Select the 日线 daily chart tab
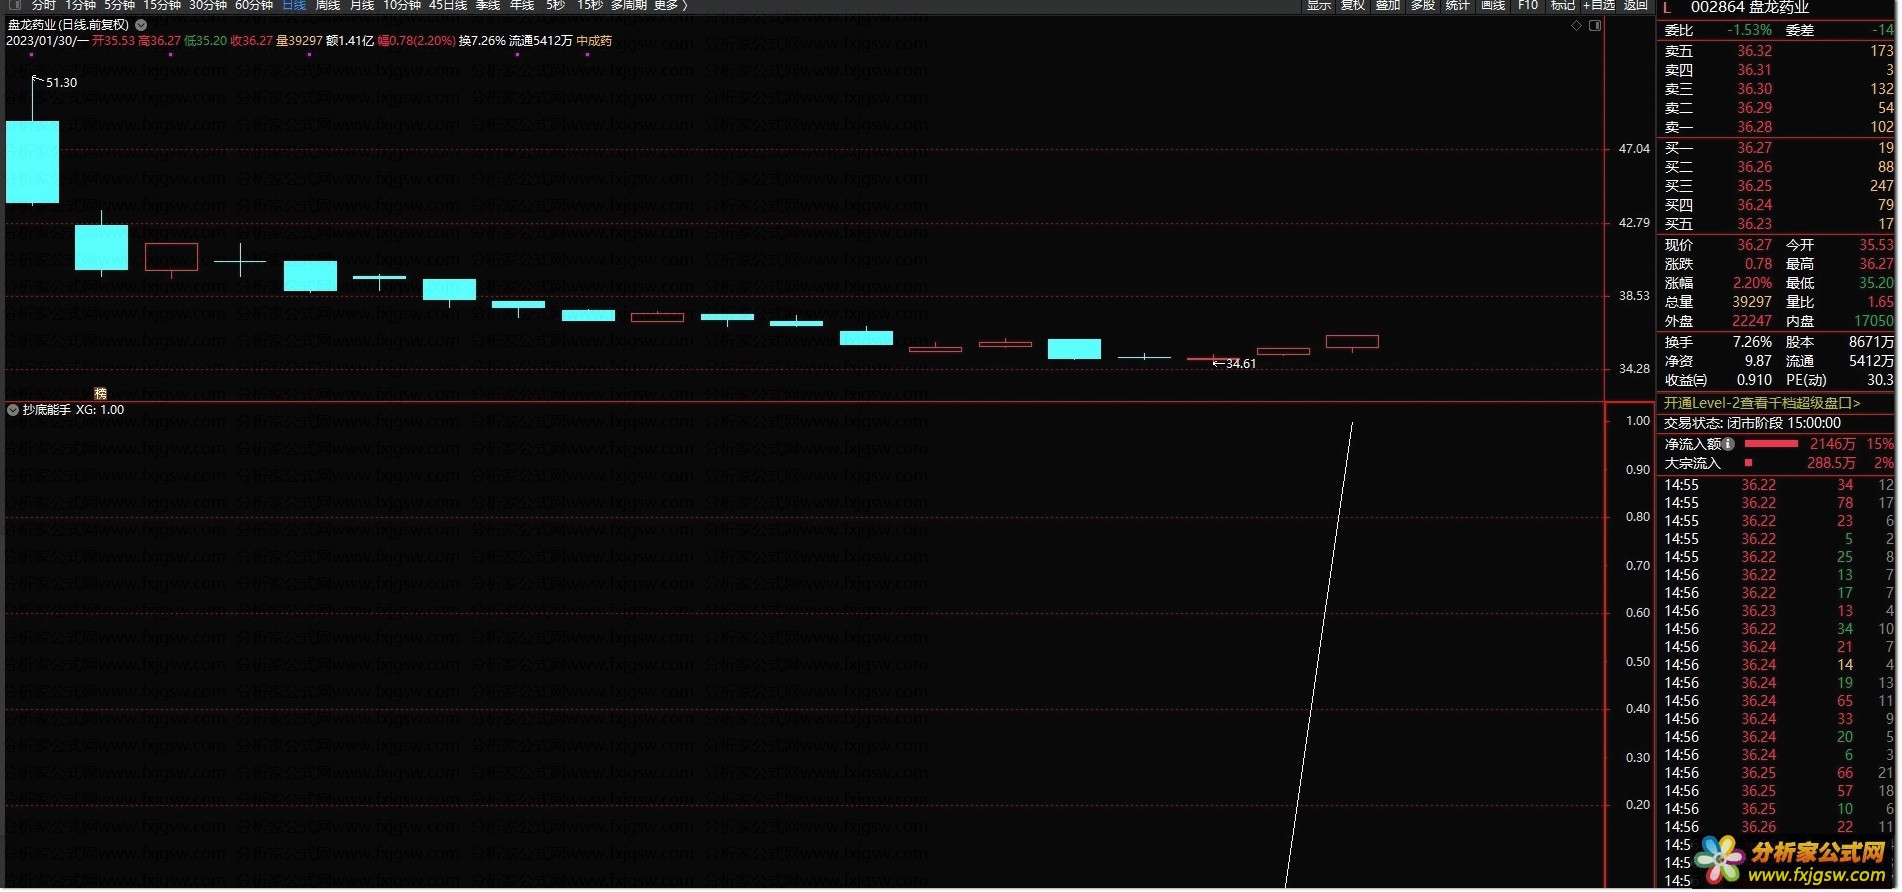The image size is (1902, 892). point(294,5)
